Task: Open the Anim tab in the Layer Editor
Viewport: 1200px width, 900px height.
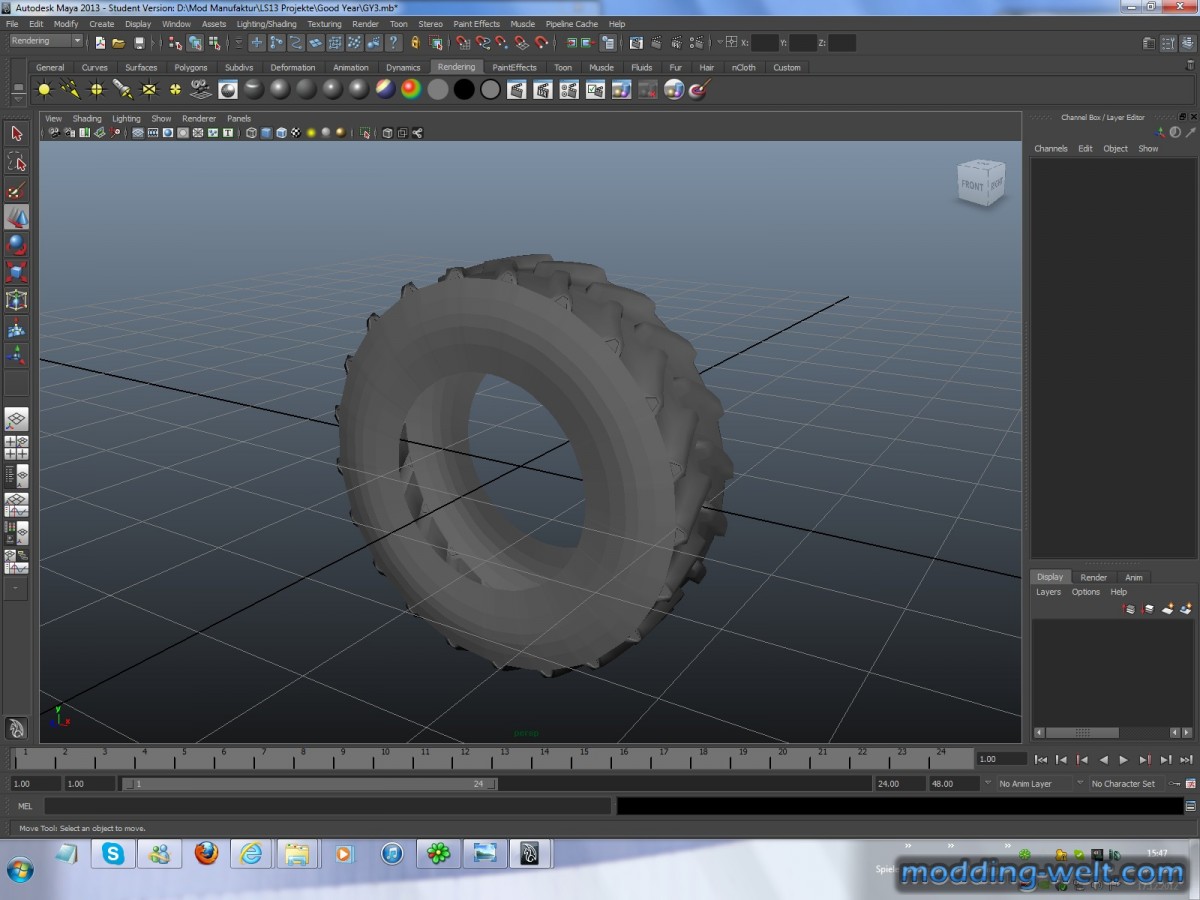Action: 1134,577
